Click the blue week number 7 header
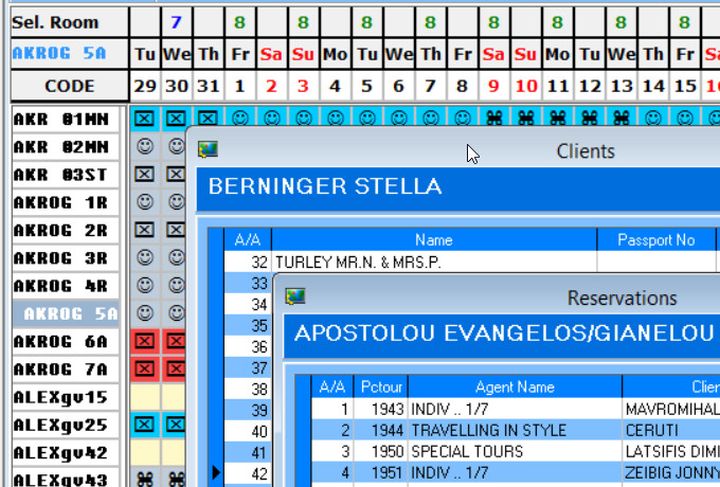This screenshot has height=487, width=720. click(x=176, y=22)
